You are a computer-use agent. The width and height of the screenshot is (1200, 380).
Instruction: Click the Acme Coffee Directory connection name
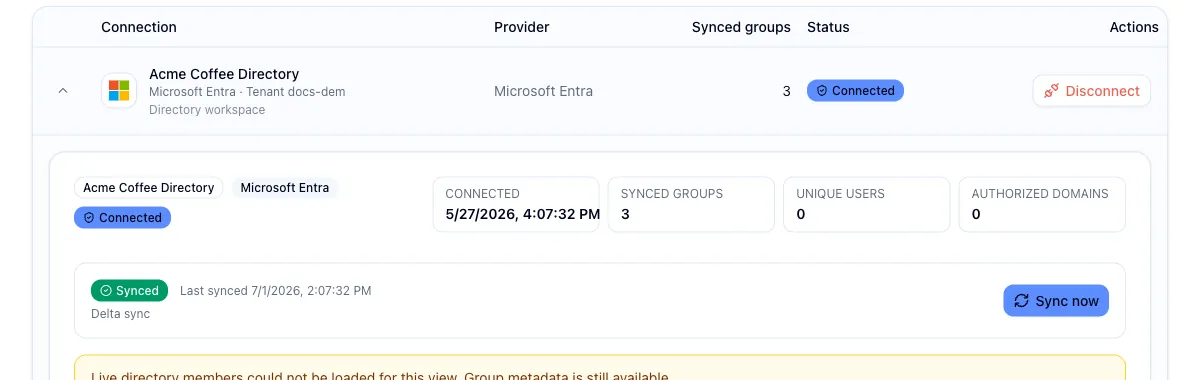coord(224,74)
